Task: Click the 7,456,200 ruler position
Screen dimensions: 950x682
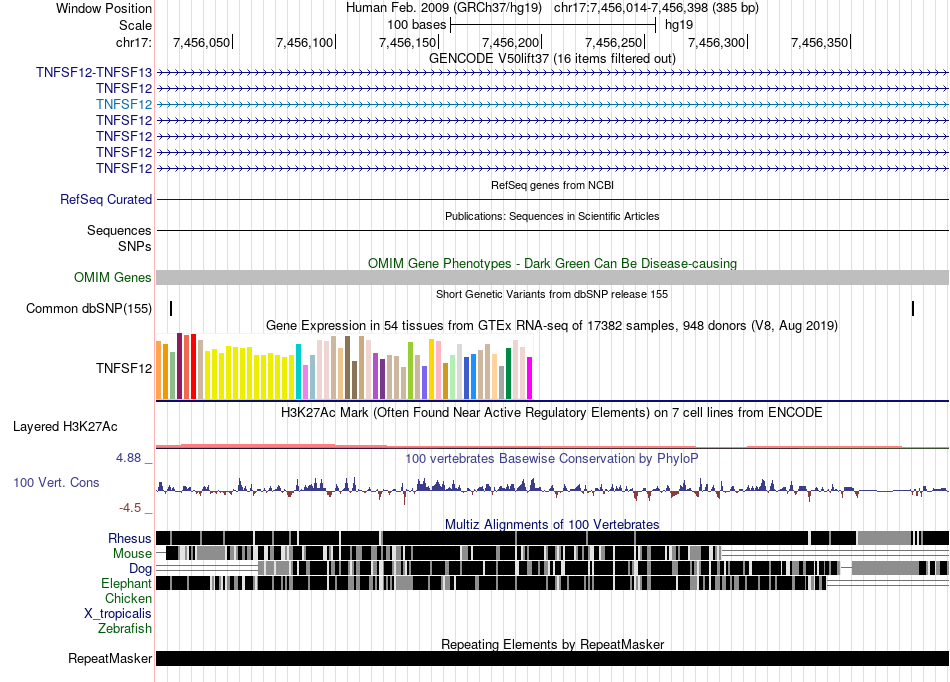Action: click(510, 42)
